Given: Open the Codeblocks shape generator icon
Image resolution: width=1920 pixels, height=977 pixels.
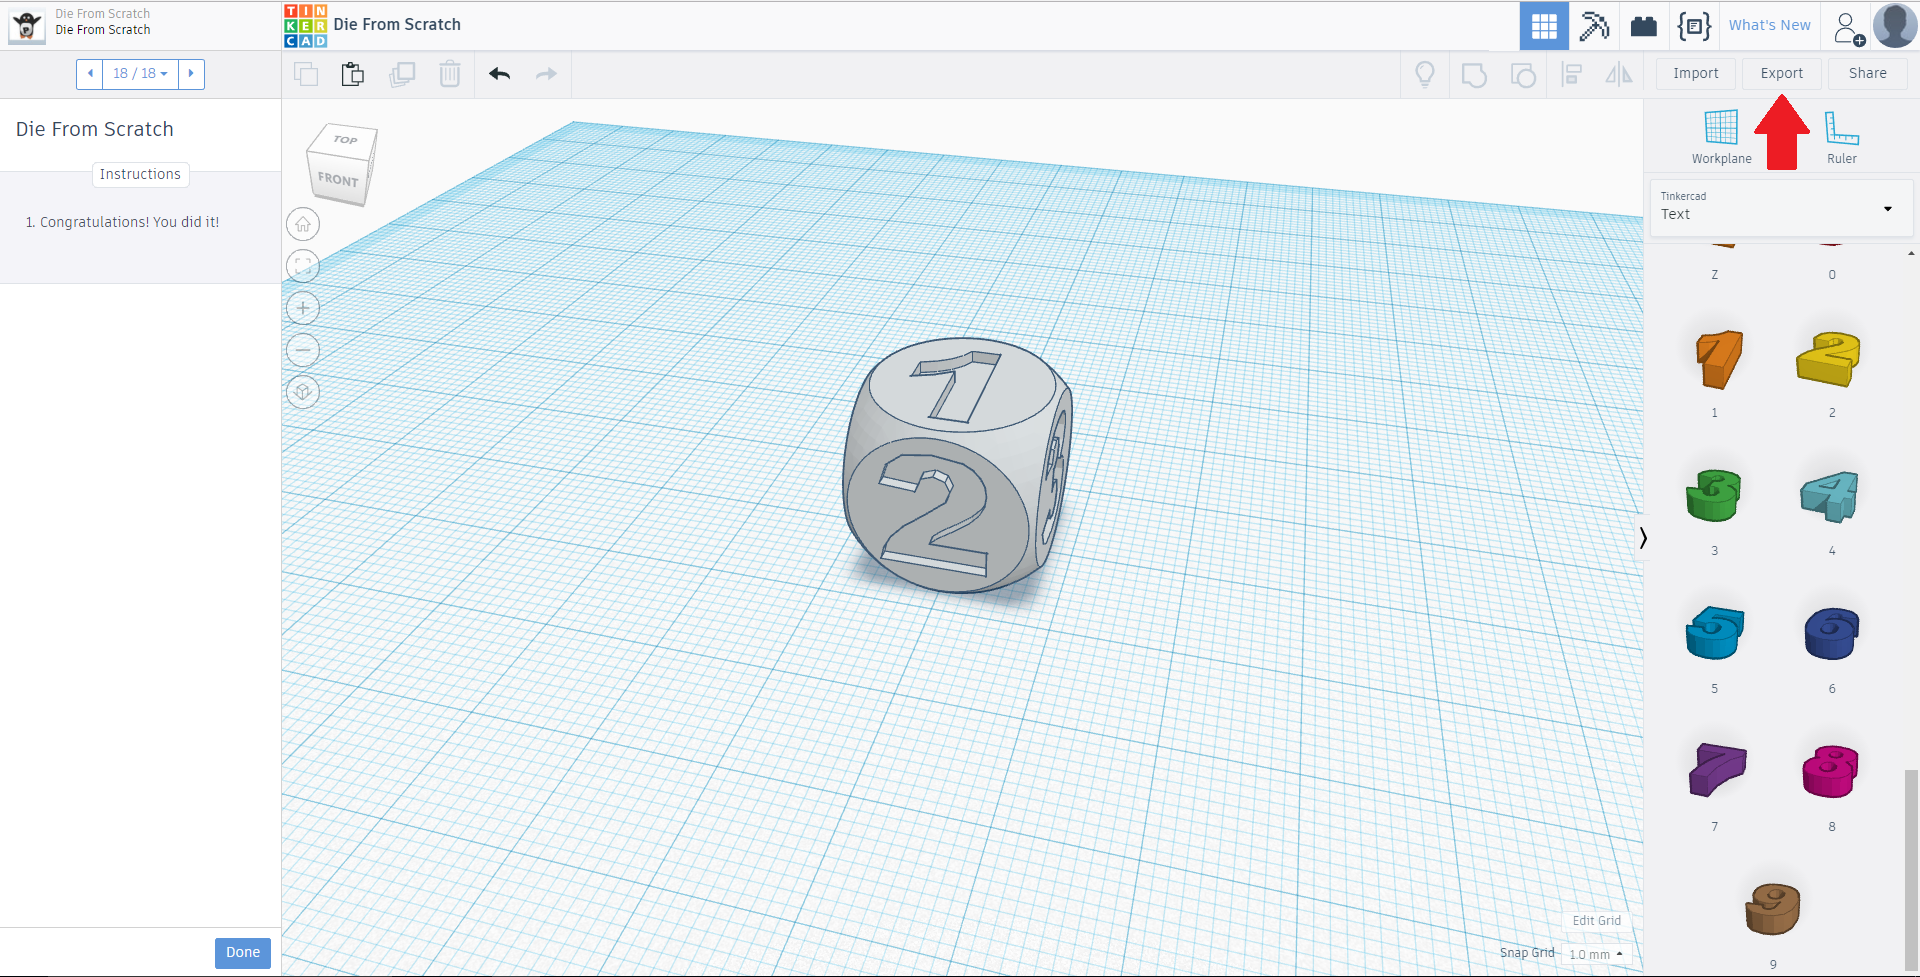Looking at the screenshot, I should [1694, 25].
